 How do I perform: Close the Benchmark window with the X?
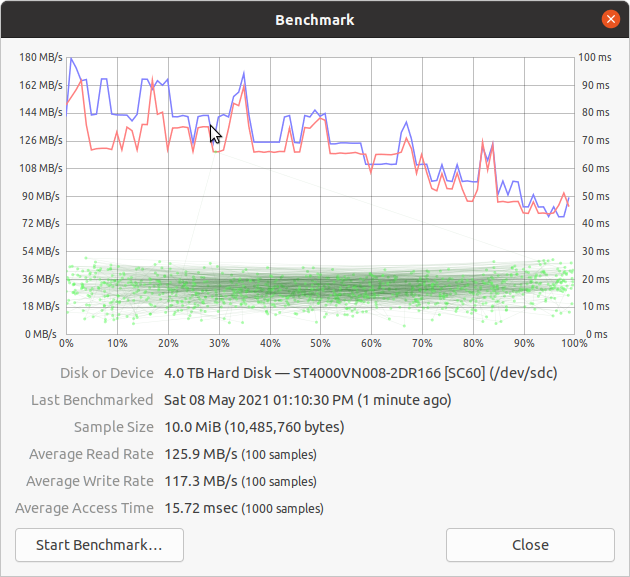pos(611,19)
